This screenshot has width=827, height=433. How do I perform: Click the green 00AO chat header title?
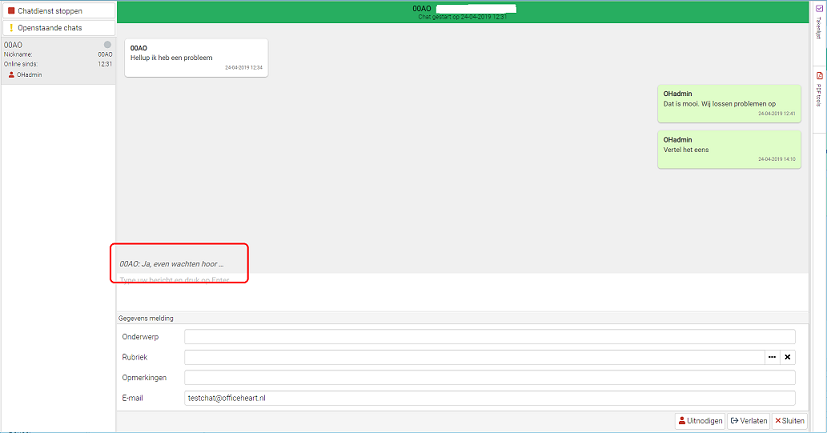click(x=422, y=8)
